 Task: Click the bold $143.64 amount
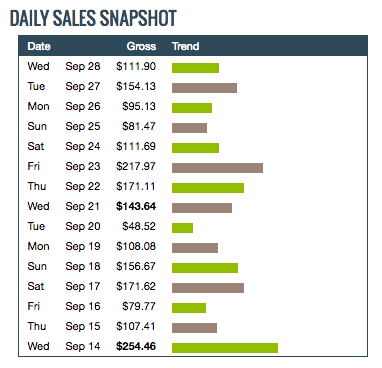click(x=136, y=206)
